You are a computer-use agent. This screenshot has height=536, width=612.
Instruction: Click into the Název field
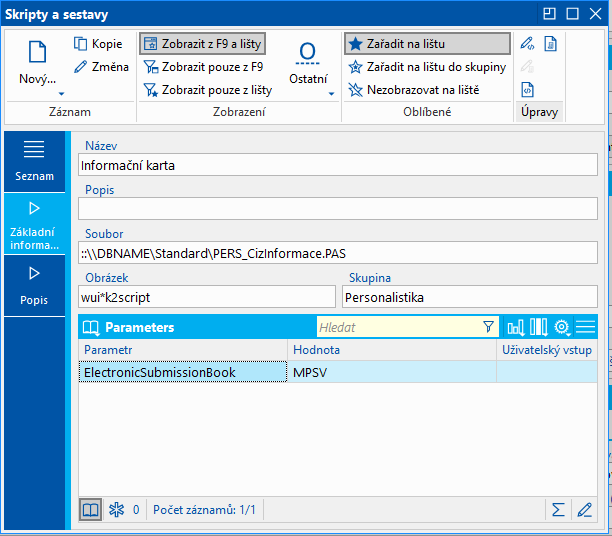(338, 165)
